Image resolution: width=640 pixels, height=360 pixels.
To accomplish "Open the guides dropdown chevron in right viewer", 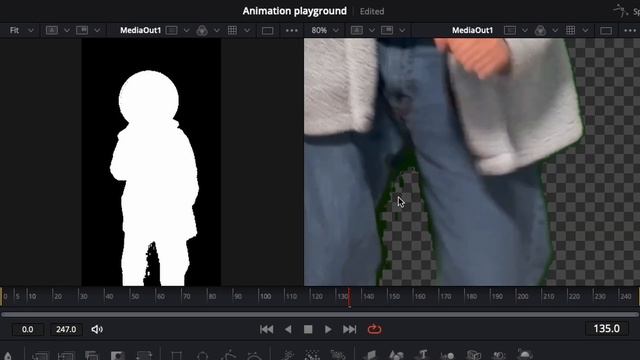I will (585, 30).
